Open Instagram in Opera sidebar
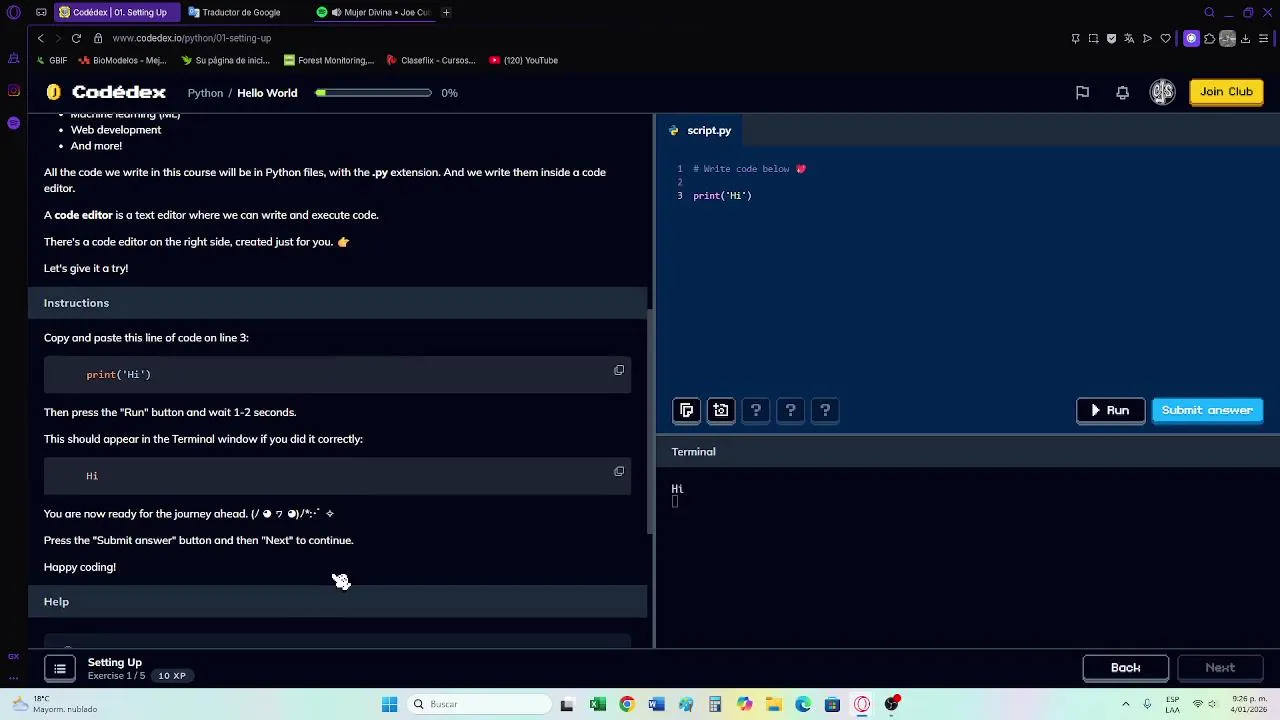1280x720 pixels. click(13, 91)
